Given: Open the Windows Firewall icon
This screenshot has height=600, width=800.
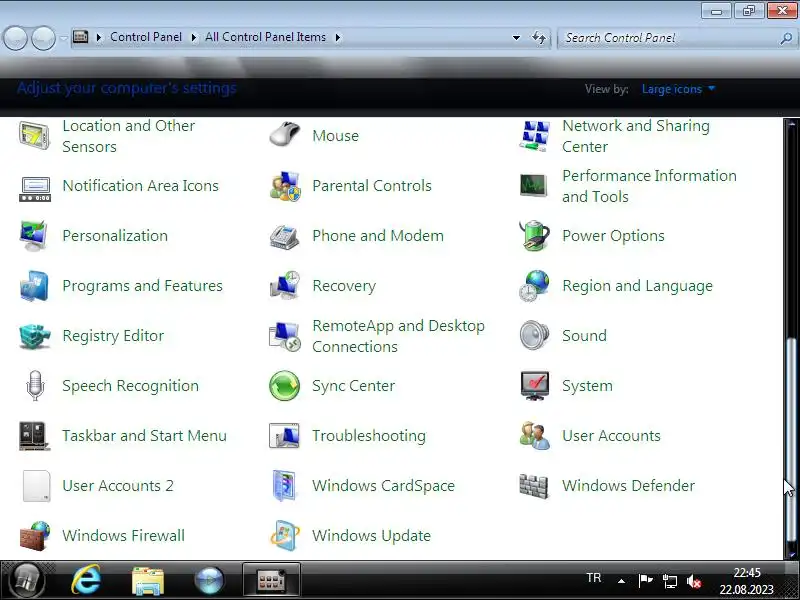Looking at the screenshot, I should tap(34, 536).
